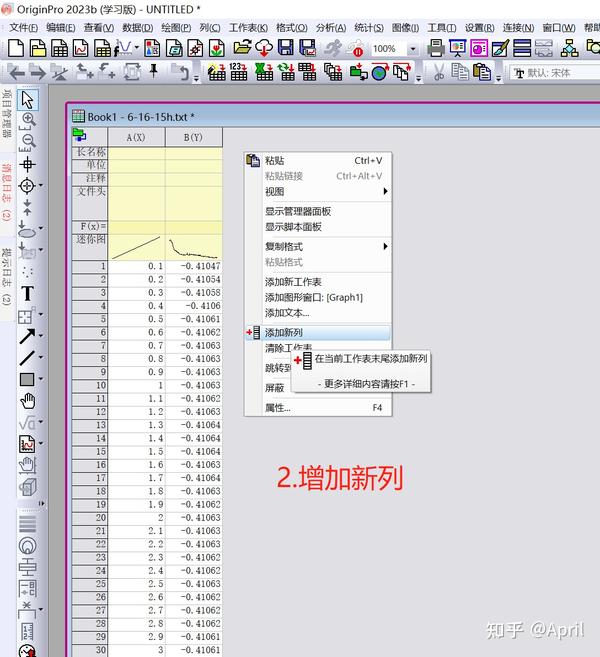600x657 pixels.
Task: Choose 粘贴 in context menu
Action: point(318,160)
